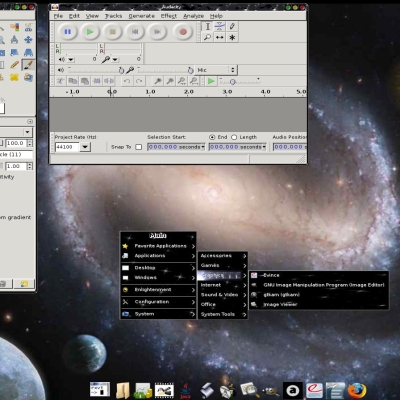The image size is (400, 400).
Task: Select the Heal tool in GIMP toolbox
Action: click(14, 77)
